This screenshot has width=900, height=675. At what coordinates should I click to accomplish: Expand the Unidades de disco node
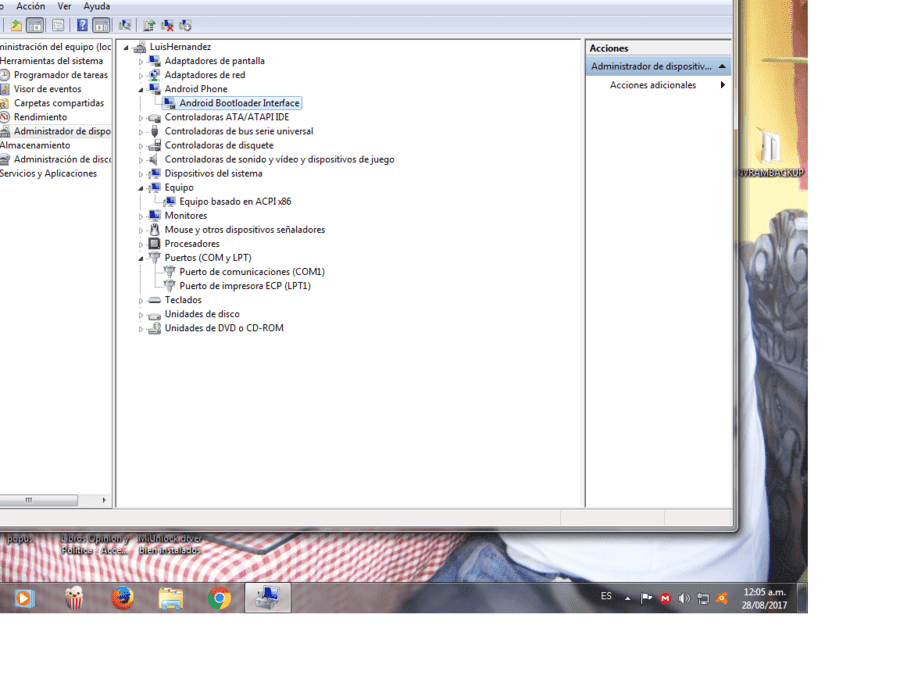pos(141,315)
